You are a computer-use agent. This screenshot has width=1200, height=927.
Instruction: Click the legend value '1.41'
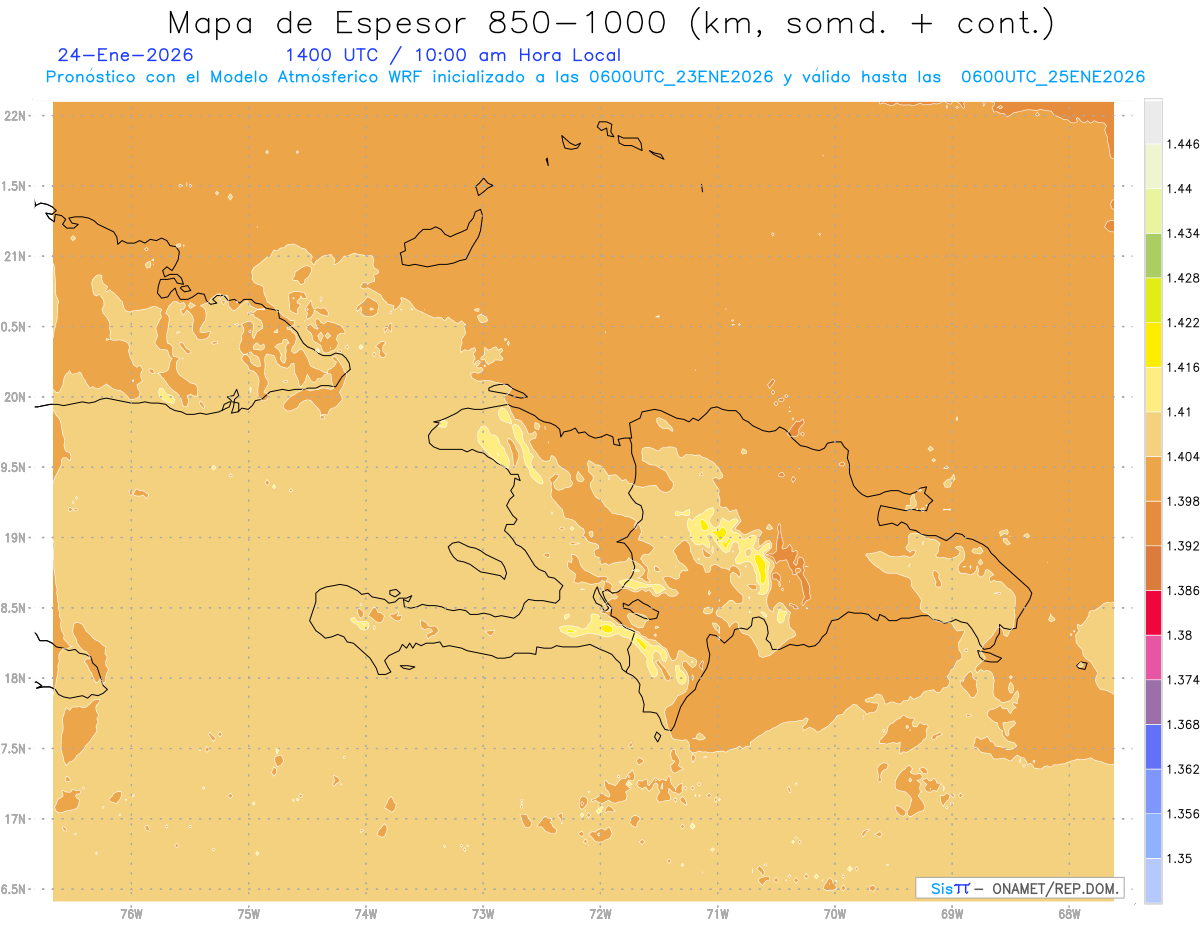click(1179, 412)
